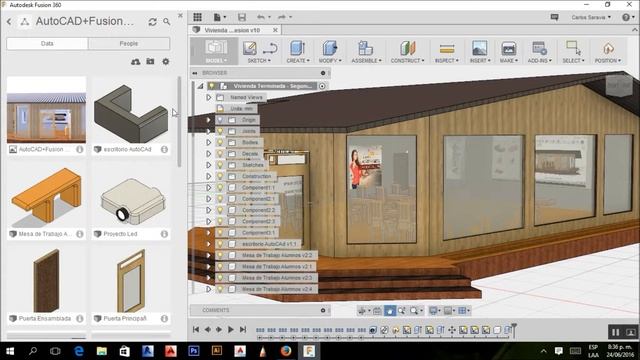Open the Carlos Saravia account dropdown

[x=591, y=17]
